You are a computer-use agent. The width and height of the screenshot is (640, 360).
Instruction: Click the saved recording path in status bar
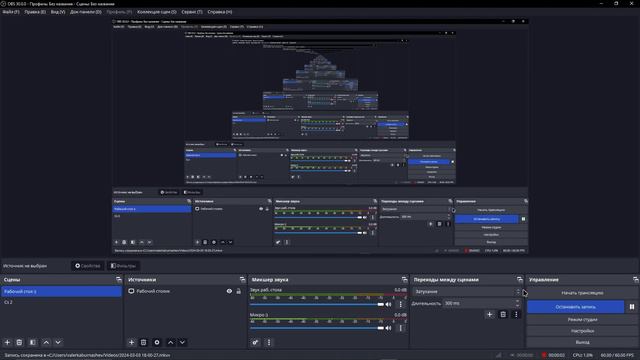[87, 355]
